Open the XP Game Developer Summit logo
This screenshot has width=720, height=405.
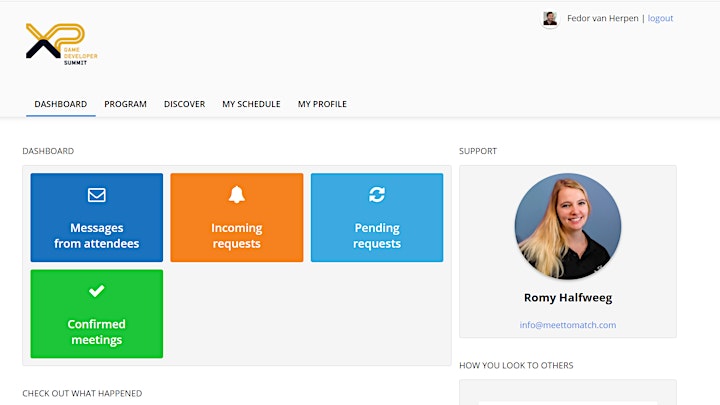click(x=62, y=44)
